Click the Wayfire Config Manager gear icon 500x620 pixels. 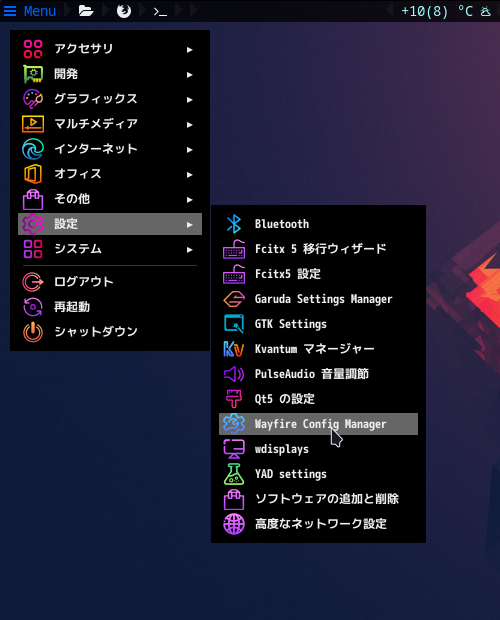(234, 424)
